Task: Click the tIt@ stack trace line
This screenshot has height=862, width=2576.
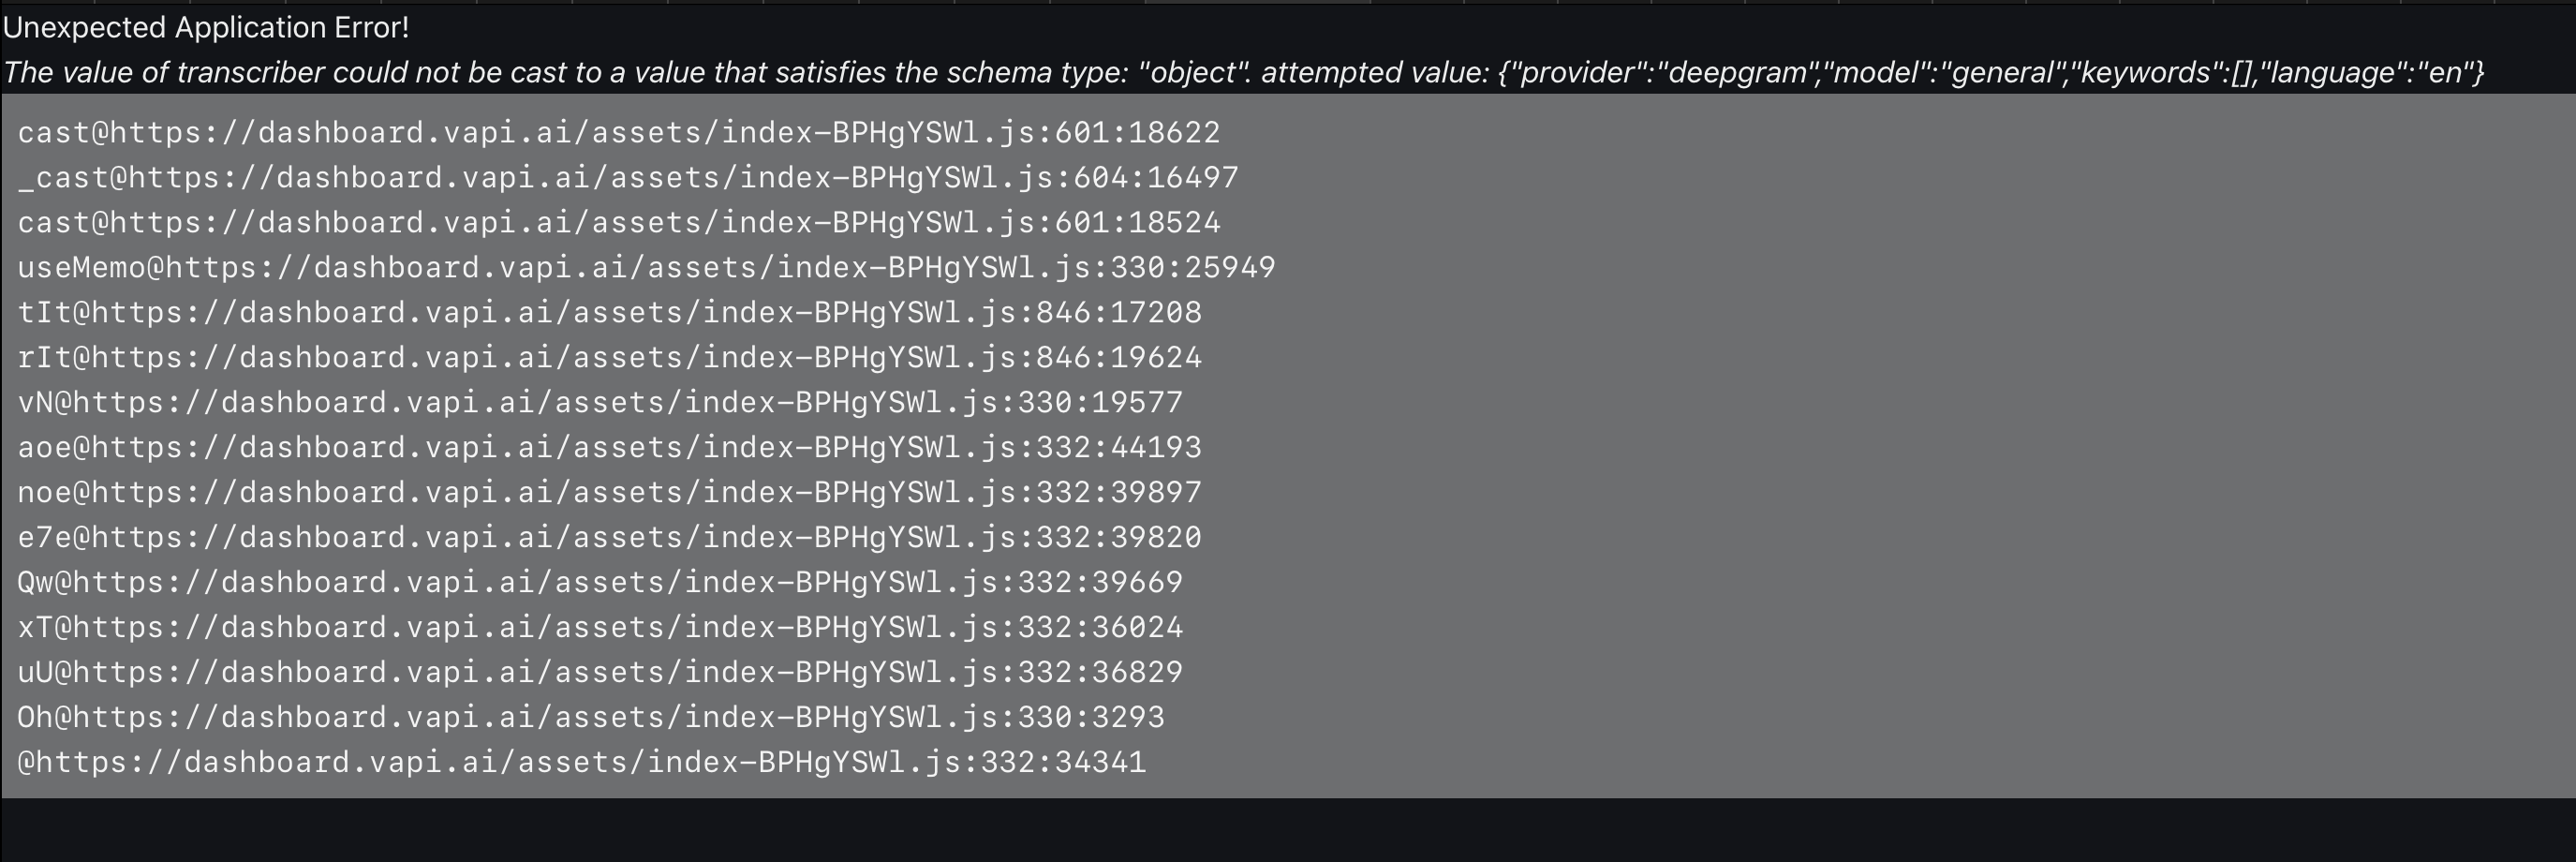Action: (x=610, y=313)
